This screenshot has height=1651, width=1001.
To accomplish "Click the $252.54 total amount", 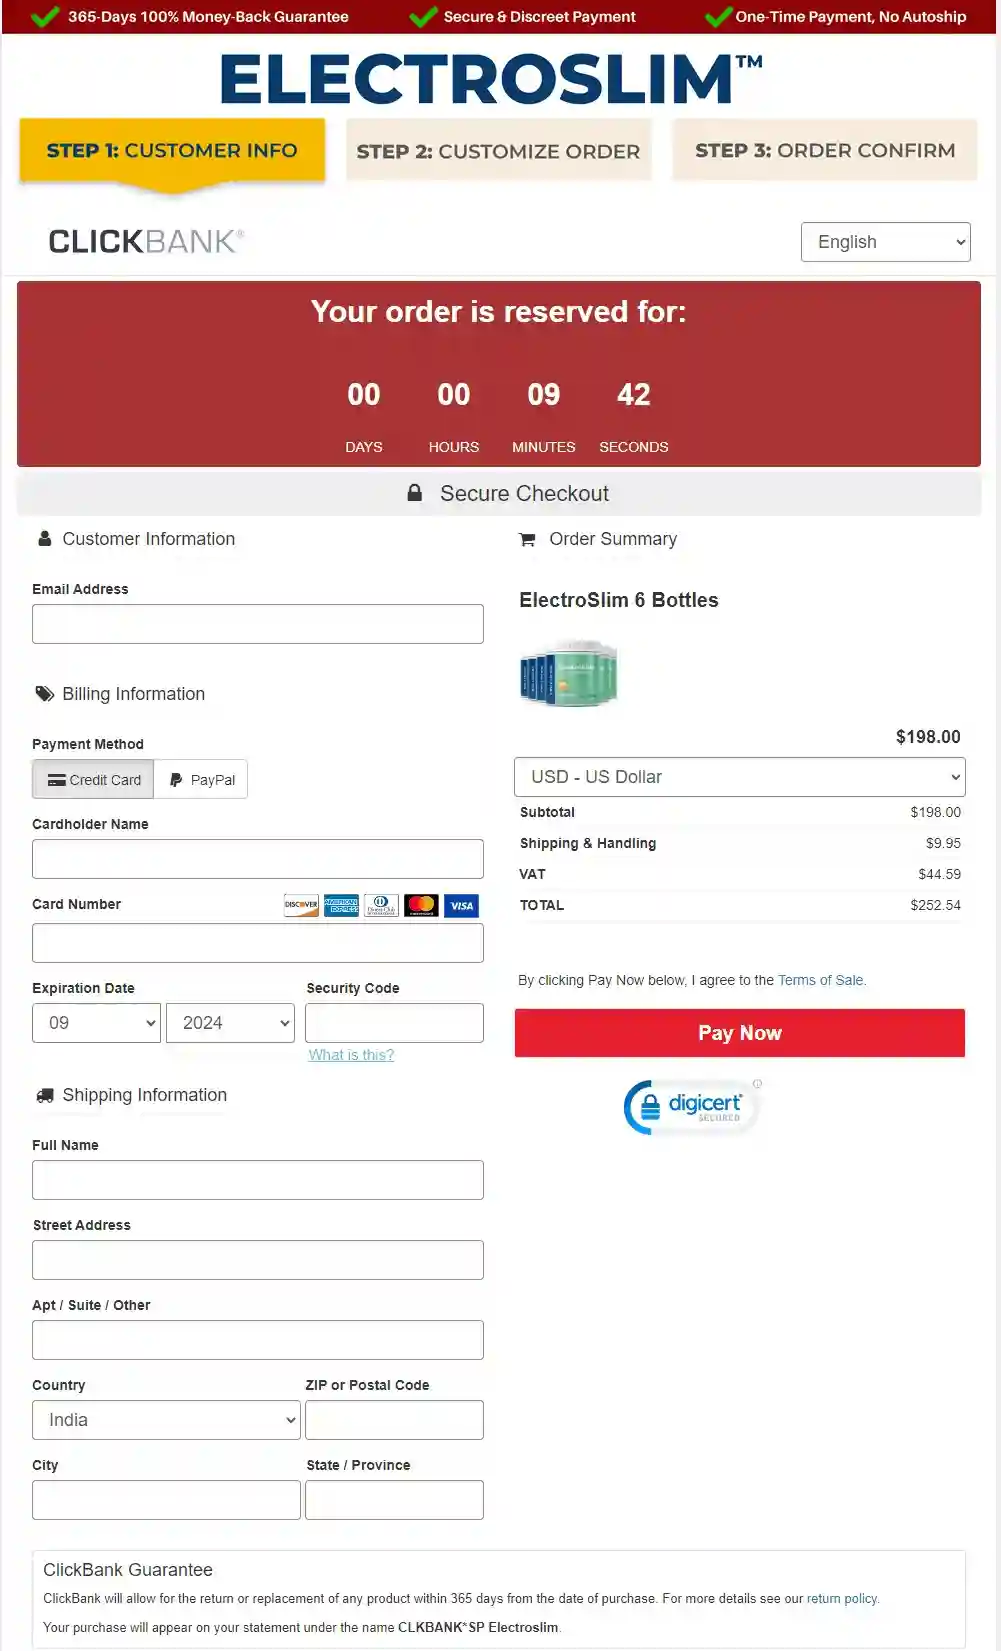I will [x=935, y=905].
